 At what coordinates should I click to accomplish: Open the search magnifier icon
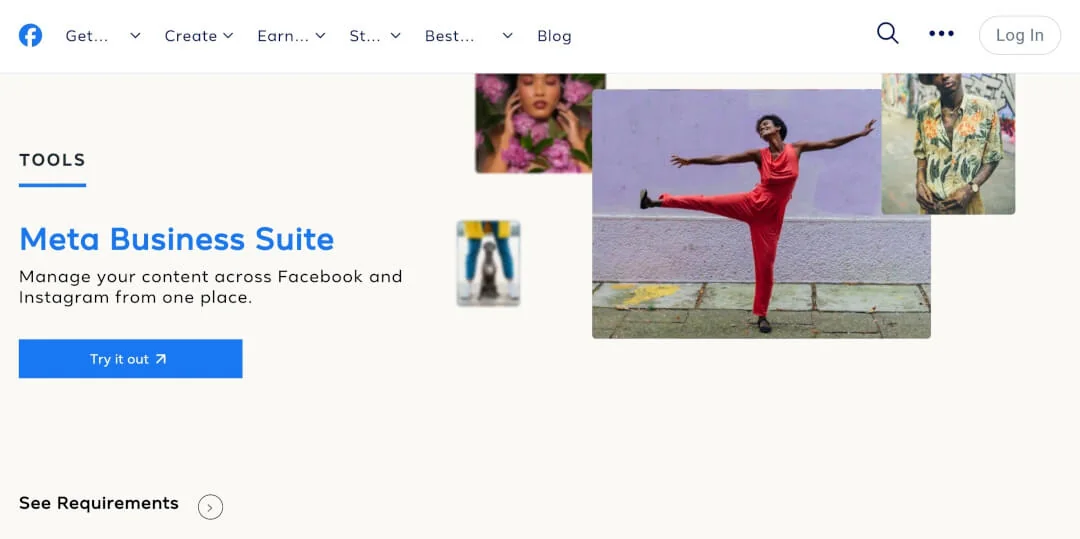[887, 33]
